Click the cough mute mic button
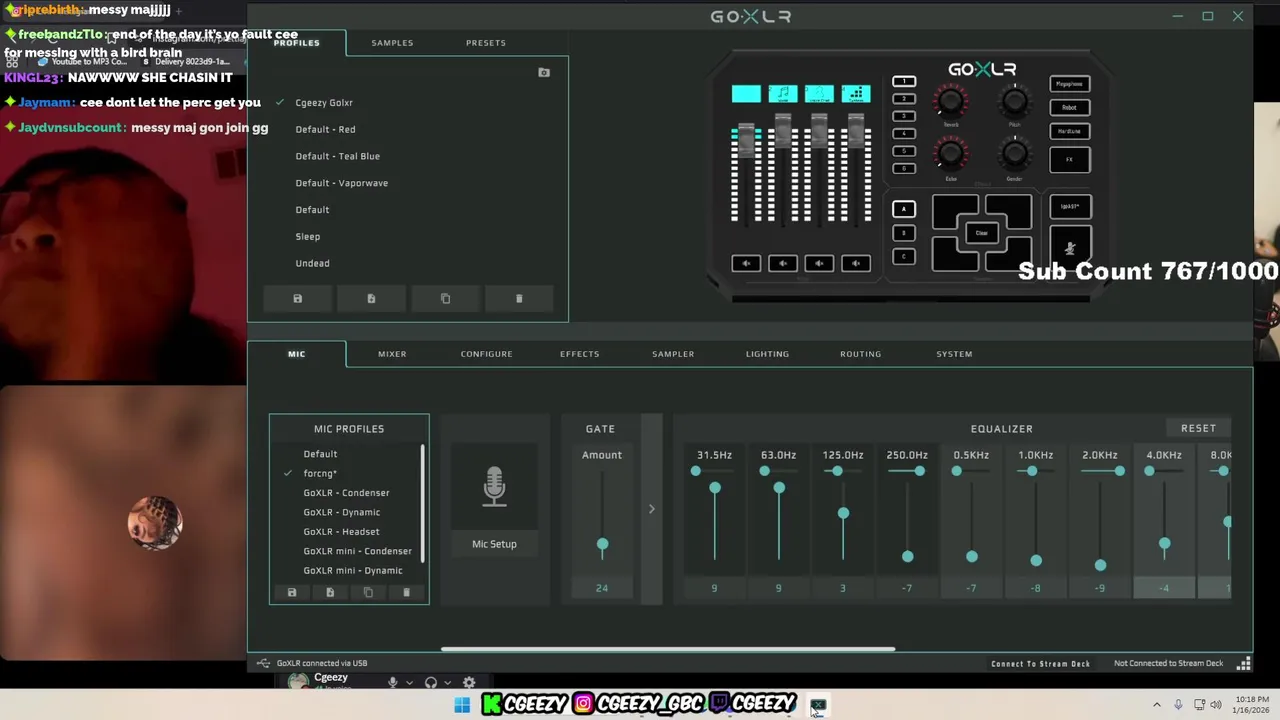The width and height of the screenshot is (1280, 720). [1070, 247]
